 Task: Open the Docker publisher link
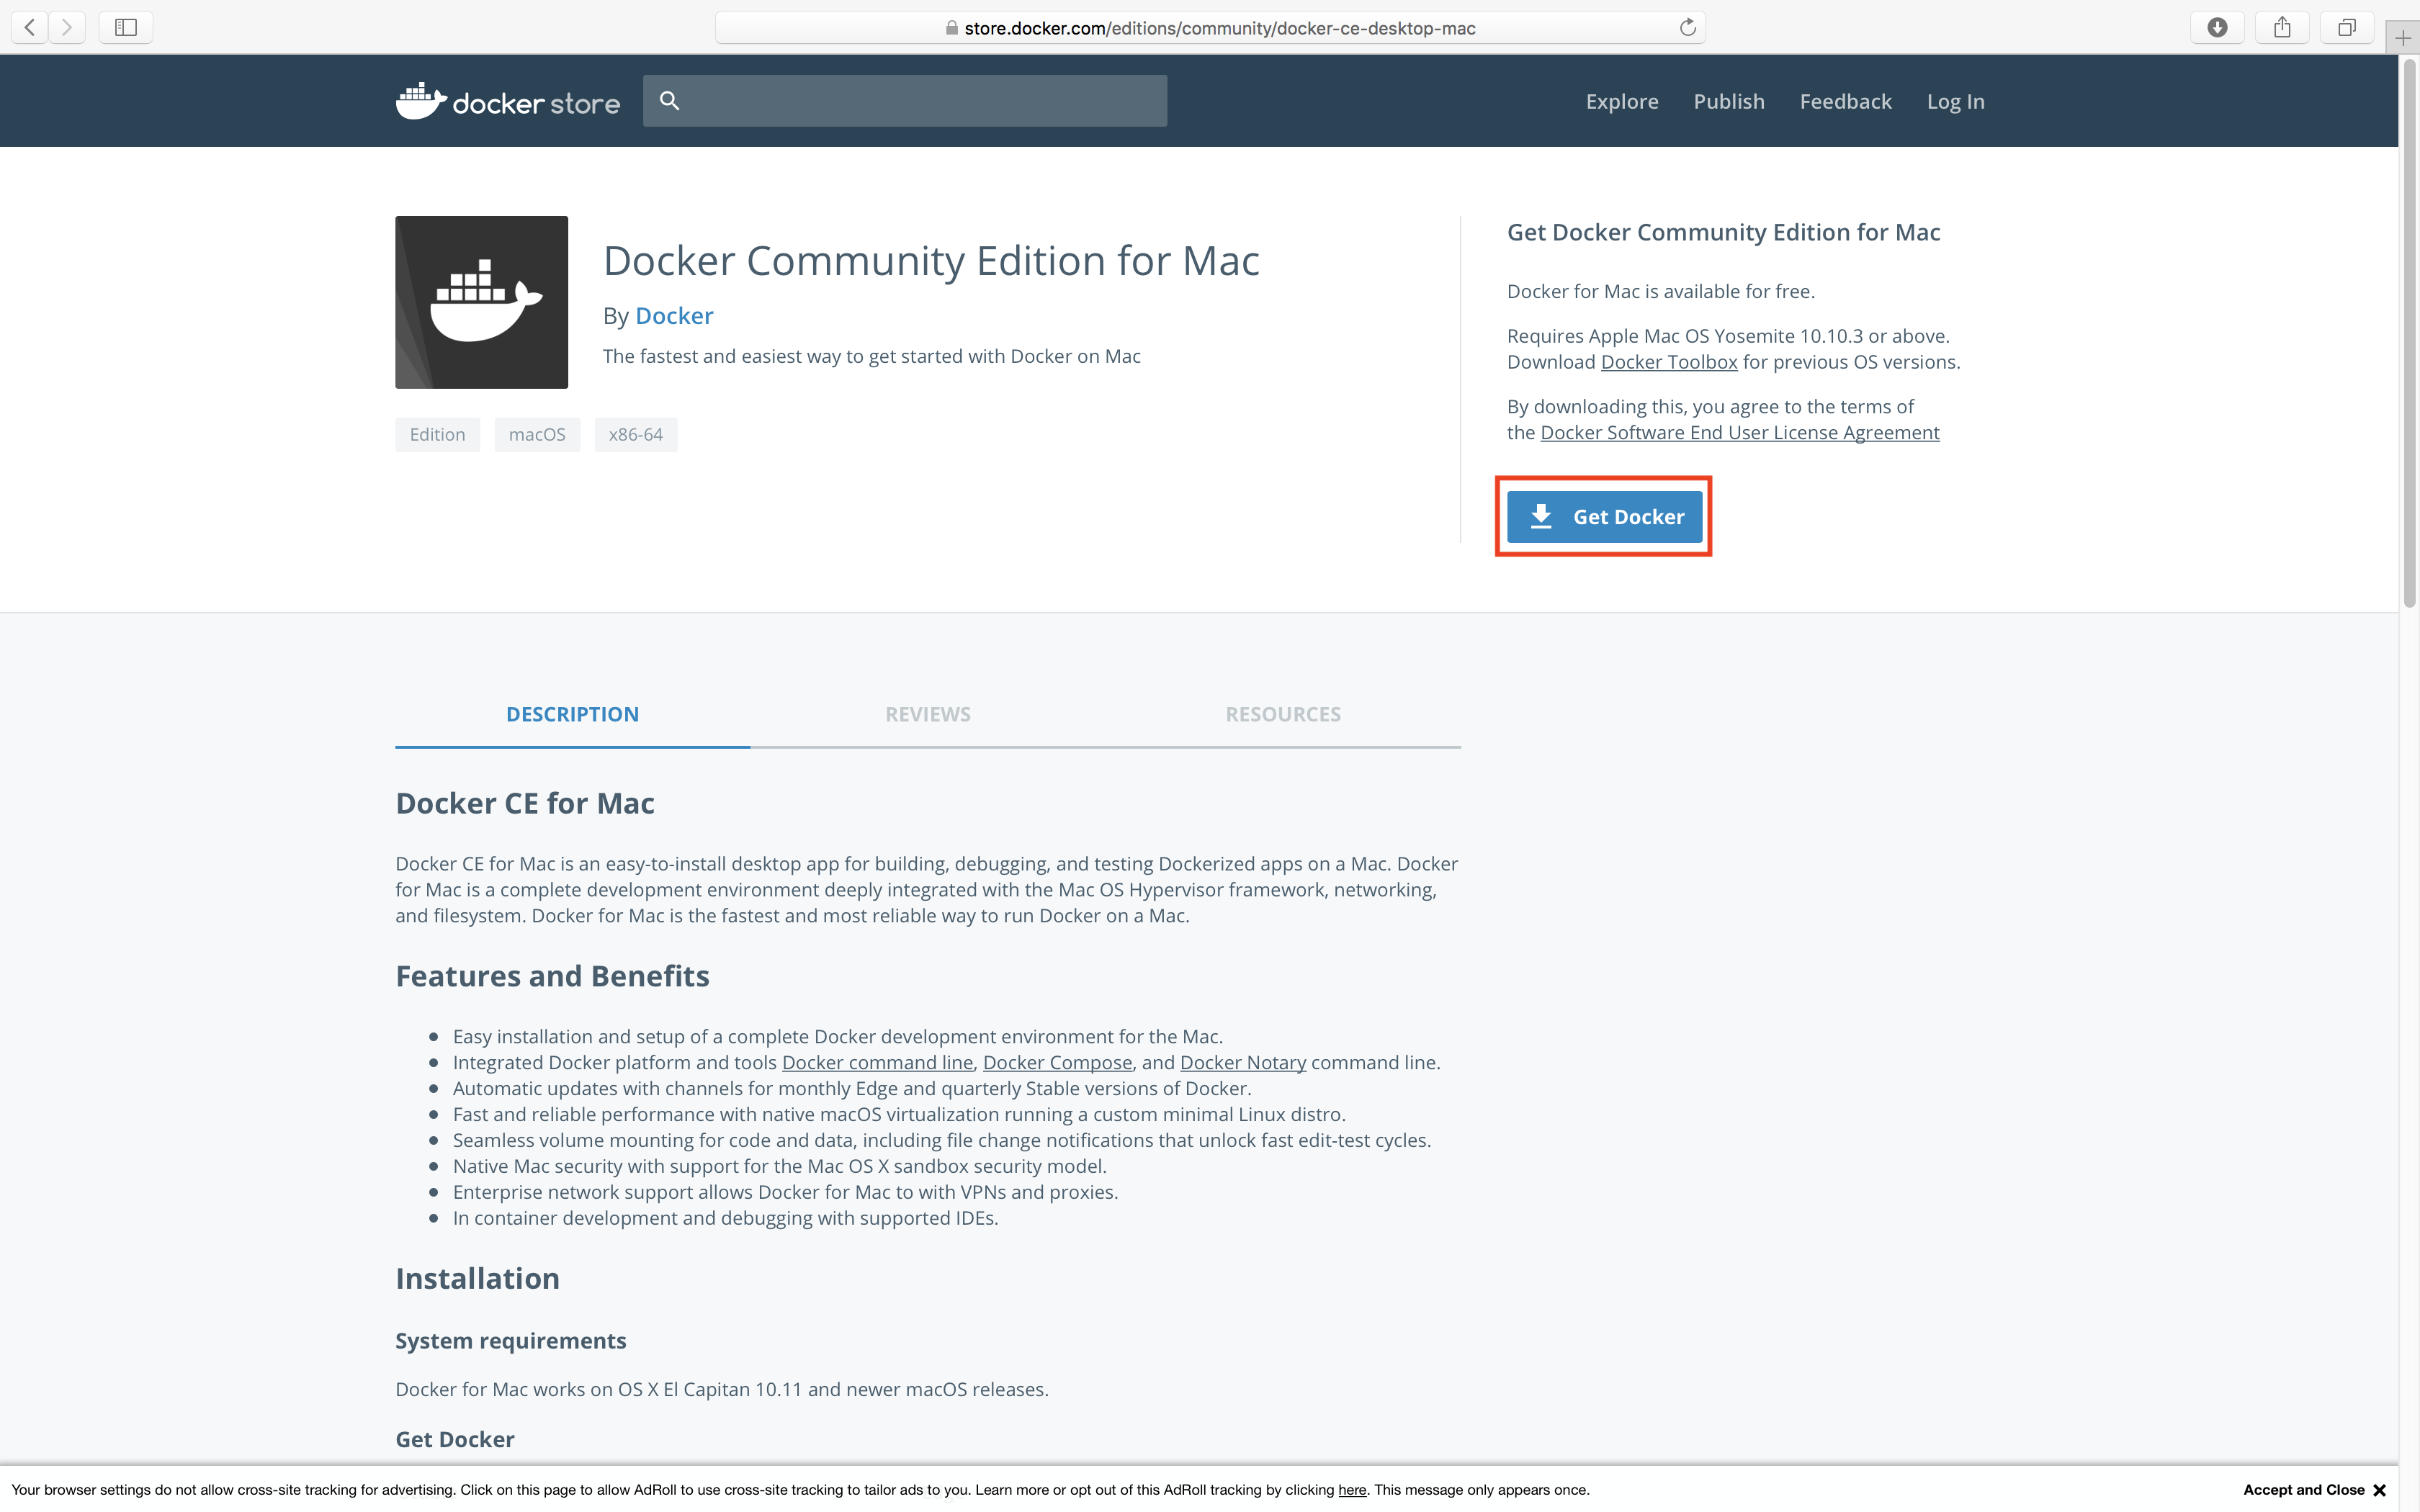tap(674, 316)
